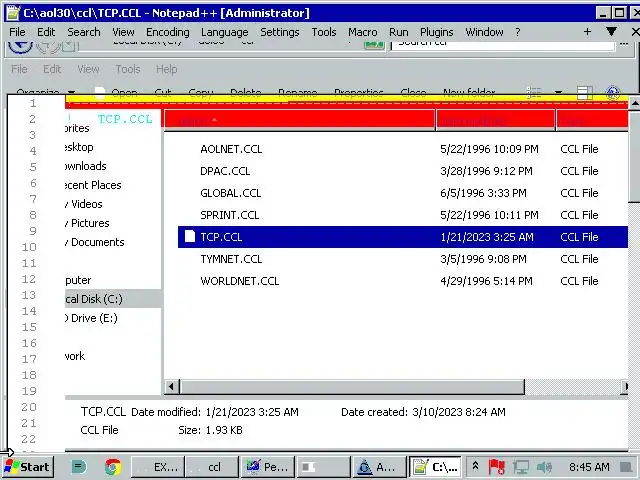Open the Encoding menu

tap(168, 32)
